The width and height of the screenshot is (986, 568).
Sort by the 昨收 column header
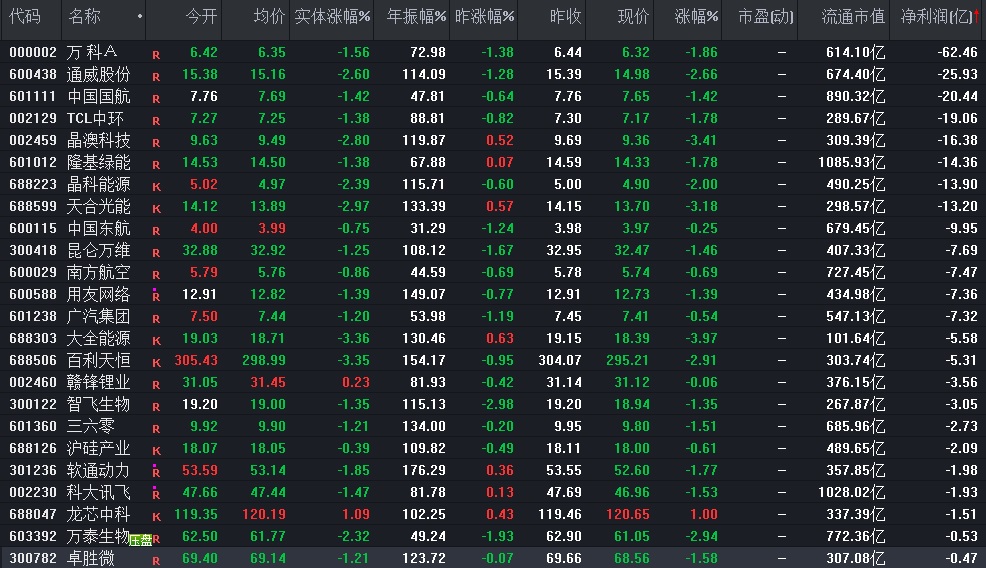click(x=565, y=16)
